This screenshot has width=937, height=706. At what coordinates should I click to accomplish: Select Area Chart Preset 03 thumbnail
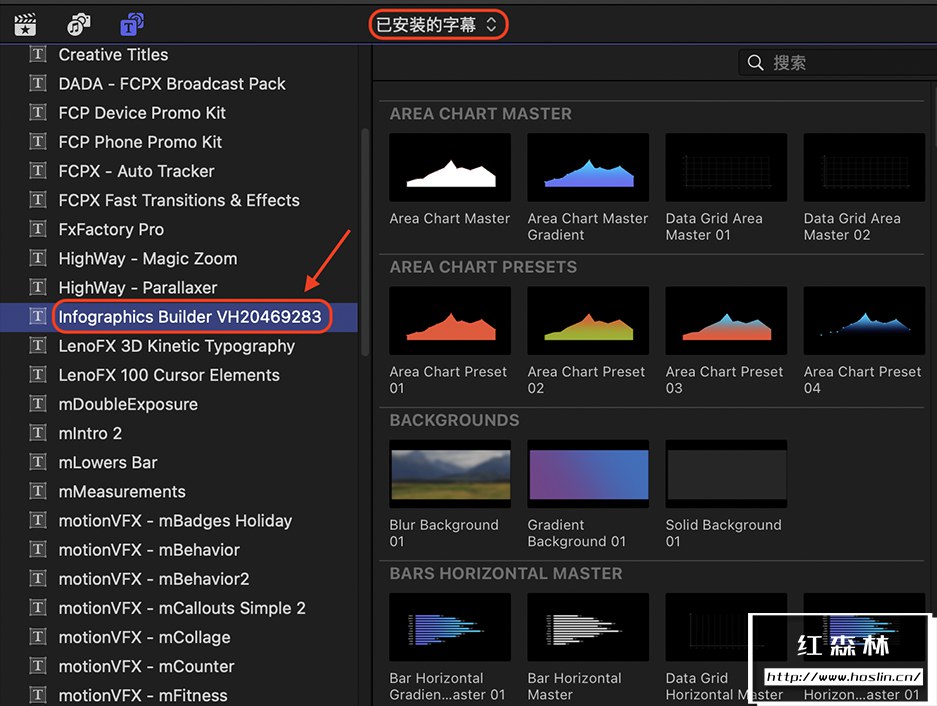[725, 321]
